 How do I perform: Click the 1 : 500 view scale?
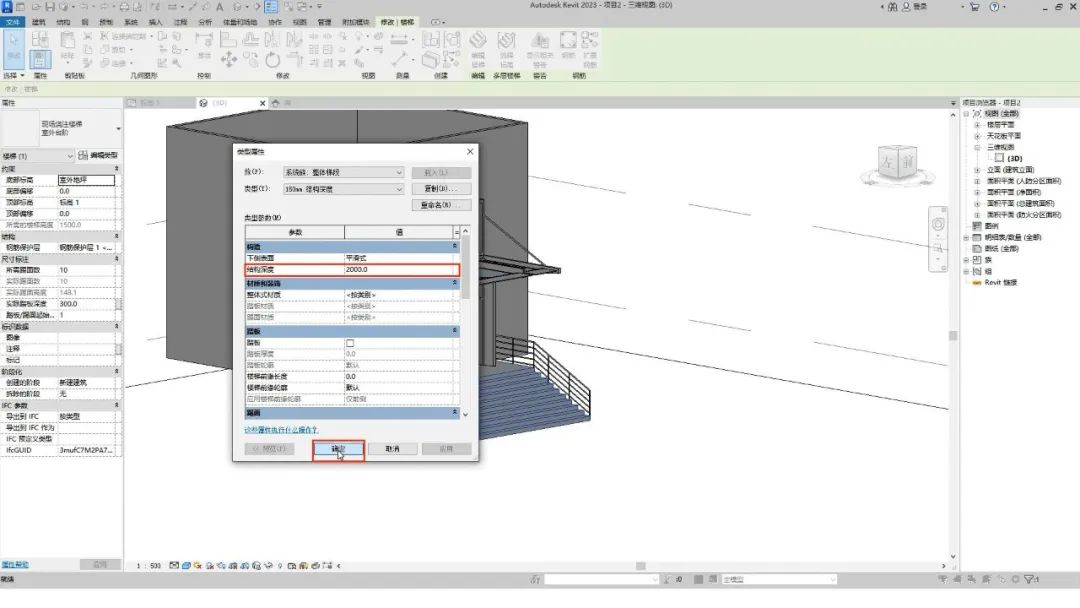pyautogui.click(x=149, y=566)
